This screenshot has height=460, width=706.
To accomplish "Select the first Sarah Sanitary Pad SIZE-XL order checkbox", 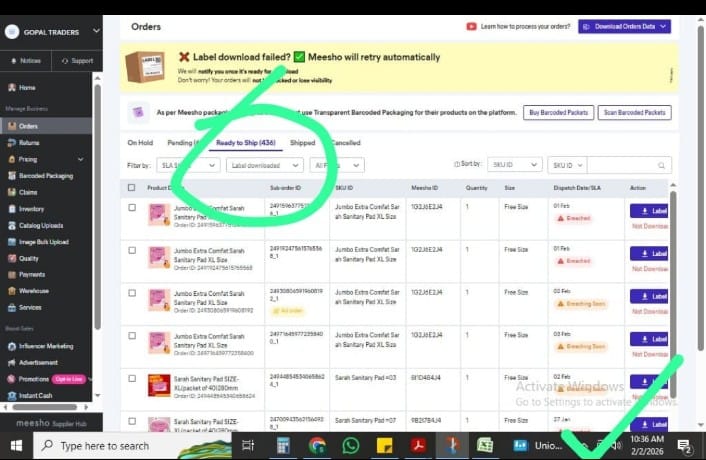I will 132,377.
